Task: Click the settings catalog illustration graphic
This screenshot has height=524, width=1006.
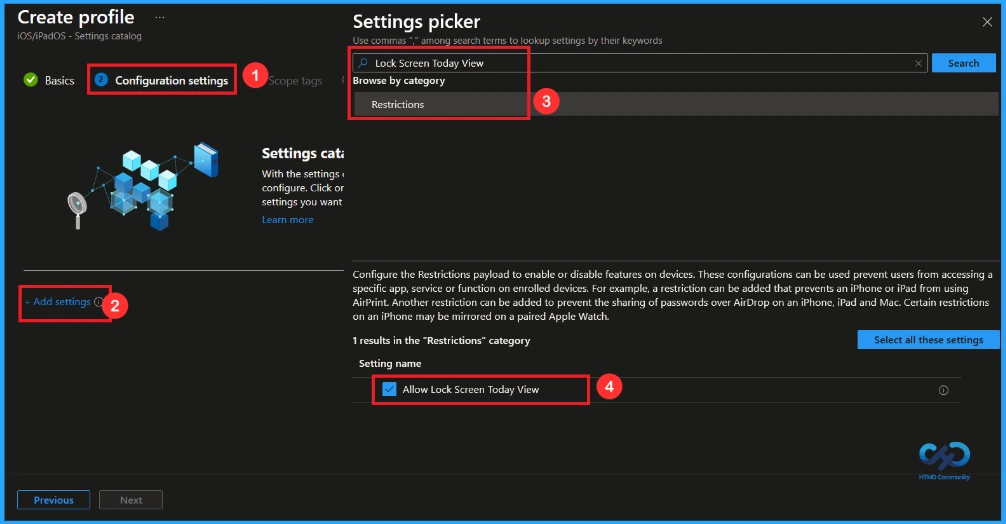Action: [144, 186]
